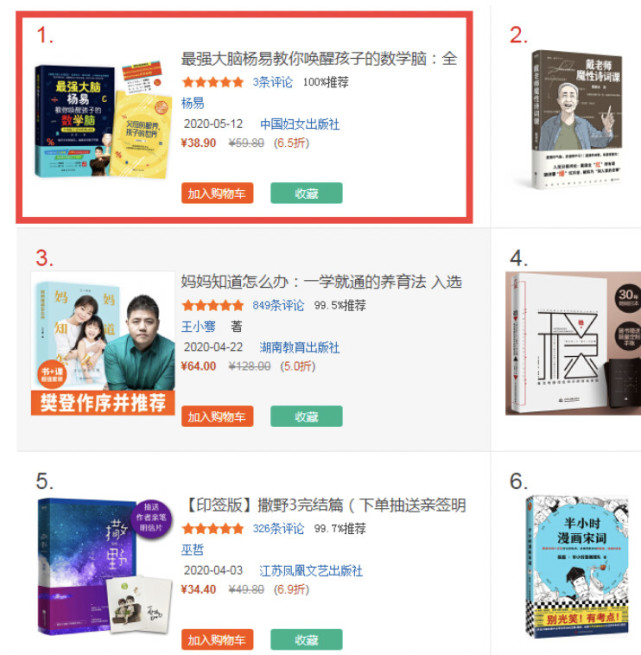This screenshot has width=641, height=655.
Task: Click the 妈妈知道怎么办 cover thumbnail
Action: pos(103,343)
